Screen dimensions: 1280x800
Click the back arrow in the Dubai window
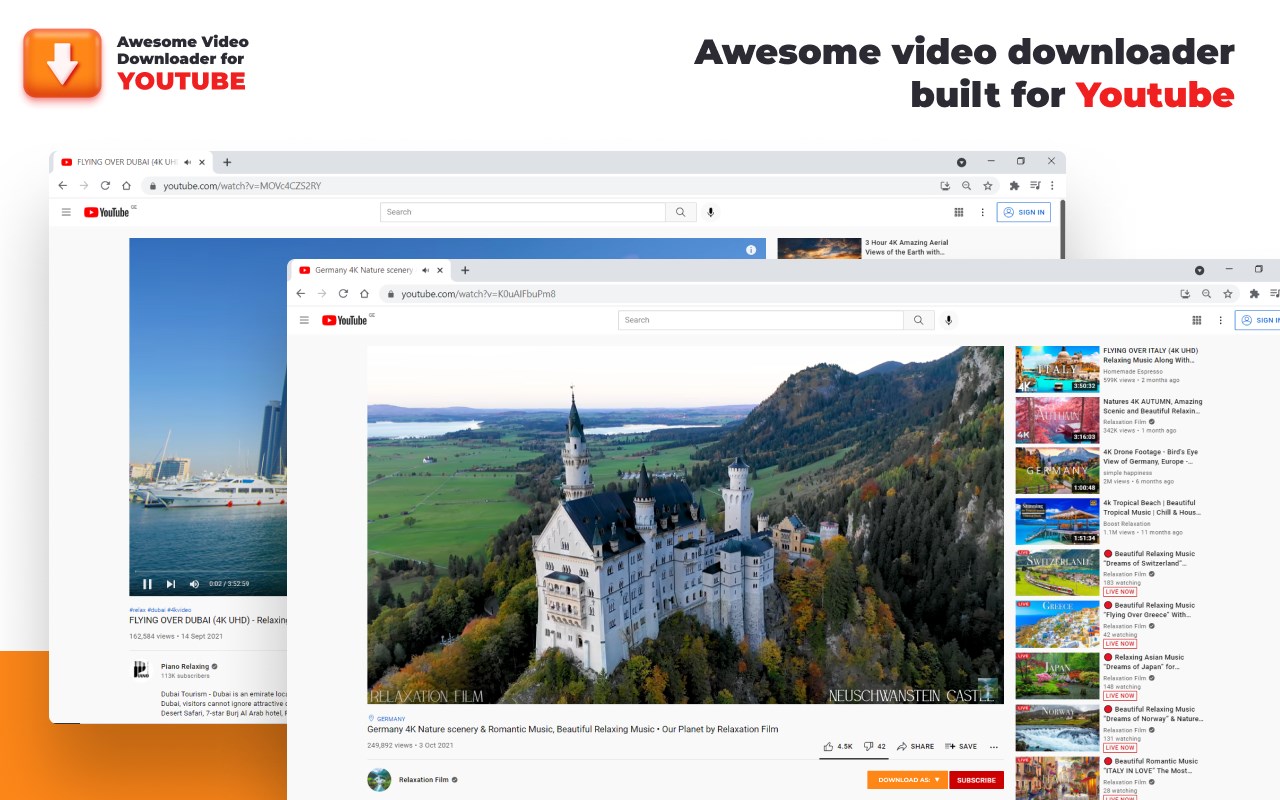[62, 186]
